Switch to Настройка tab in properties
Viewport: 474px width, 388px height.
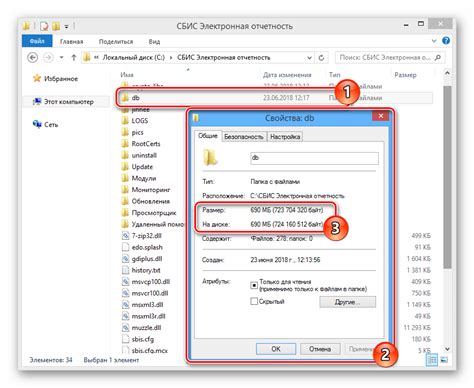click(285, 137)
